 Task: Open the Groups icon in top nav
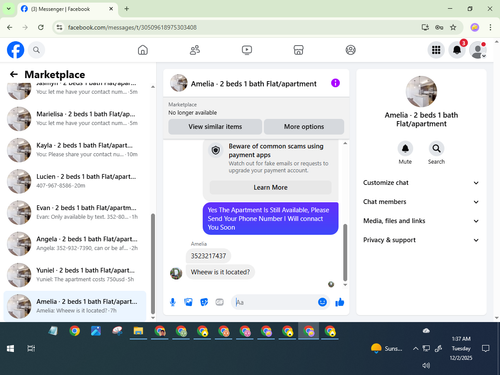tap(350, 50)
